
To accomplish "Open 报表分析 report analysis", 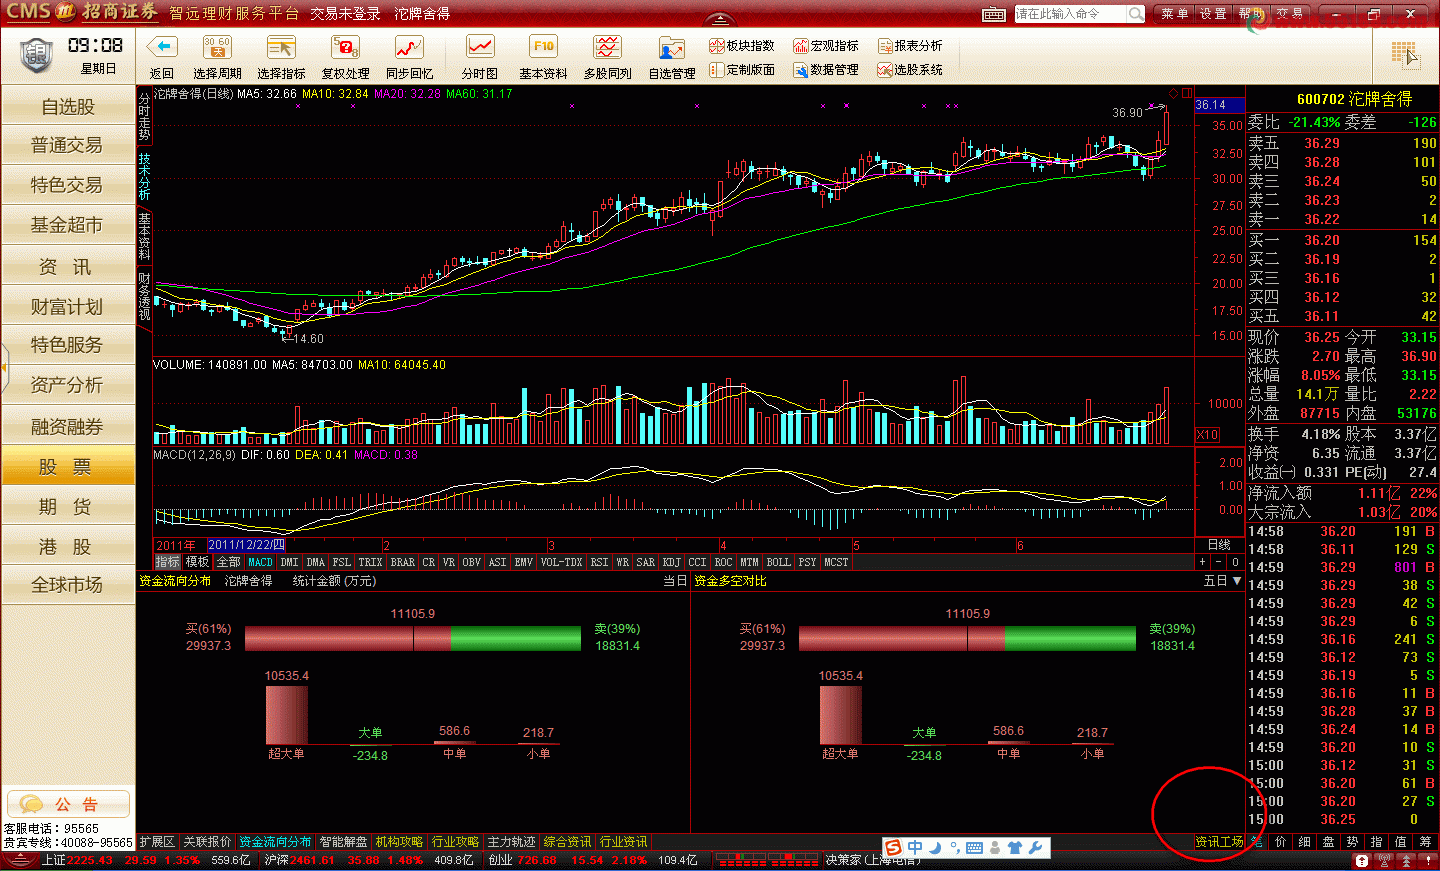I will [910, 46].
